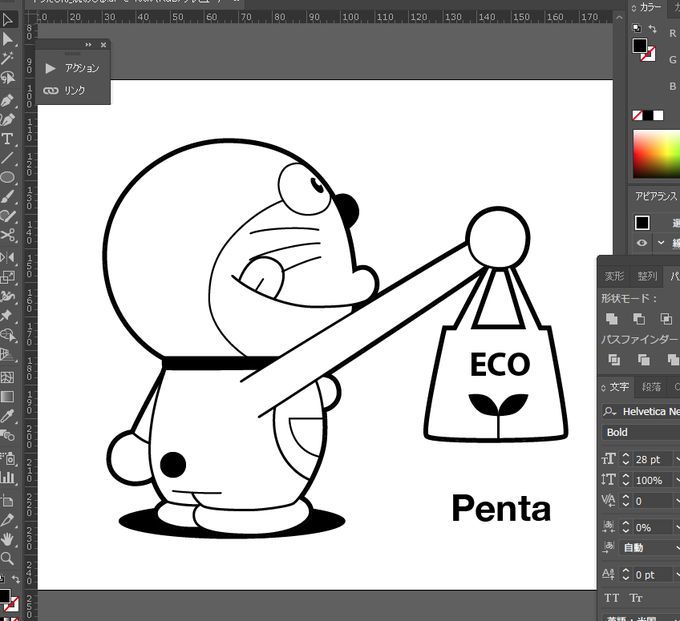Pick a color from the spectrum ramp
680x621 pixels.
point(656,154)
